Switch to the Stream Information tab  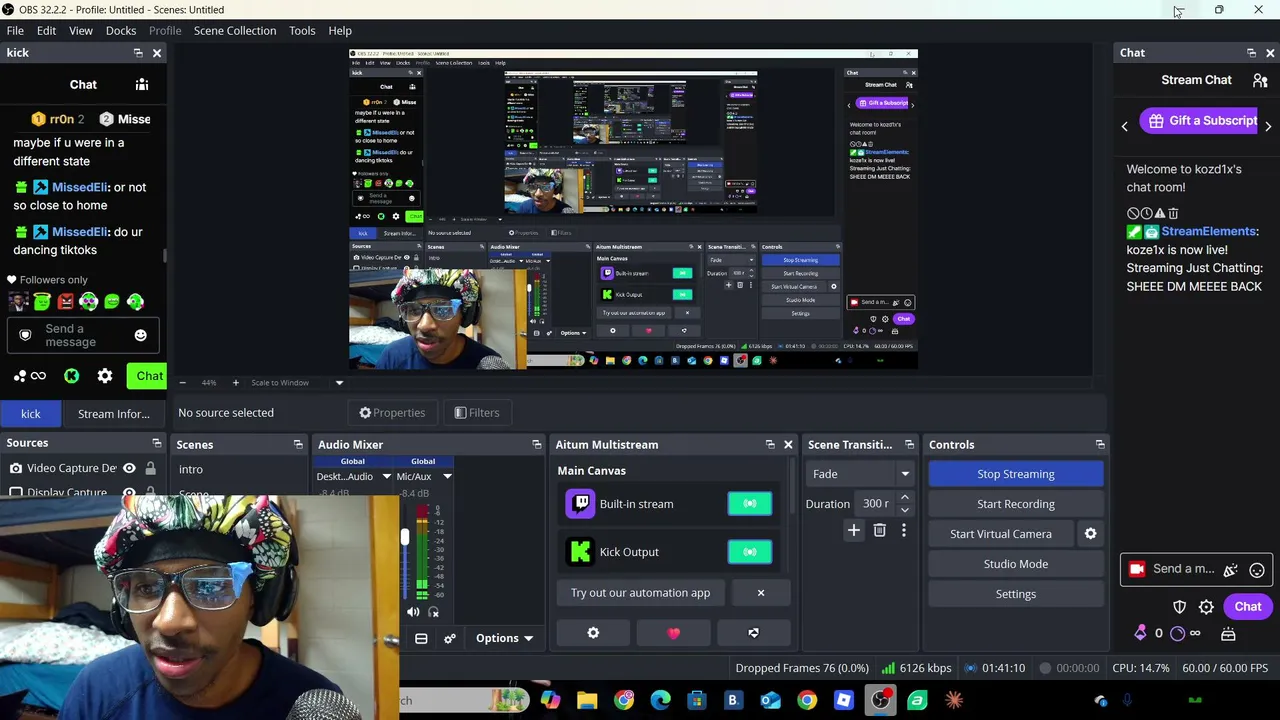coord(113,414)
